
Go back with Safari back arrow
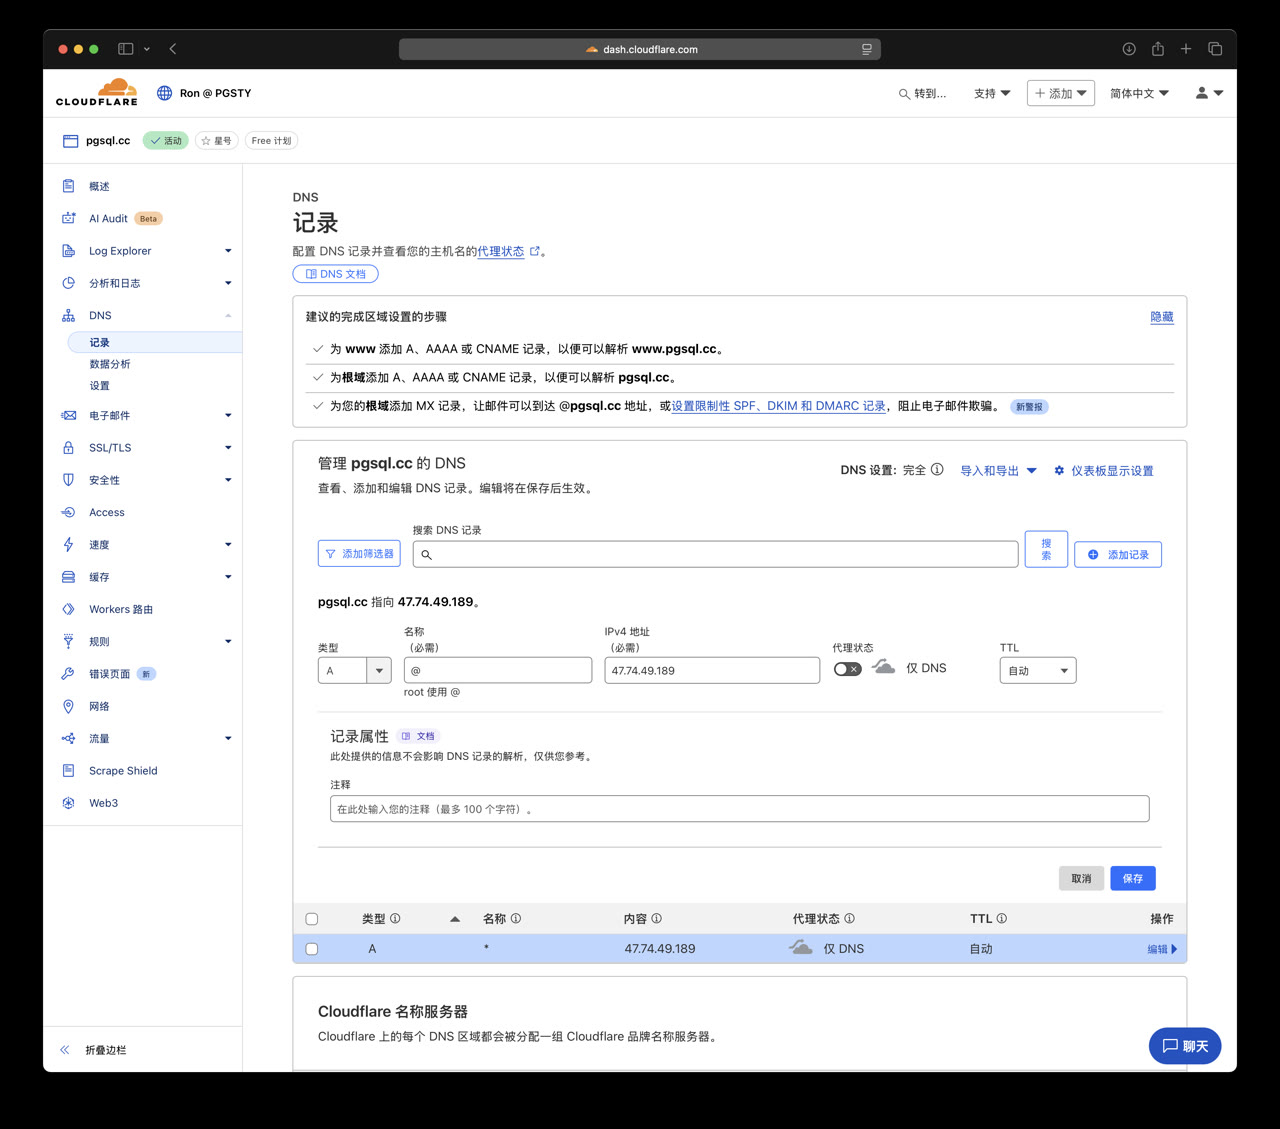click(173, 49)
